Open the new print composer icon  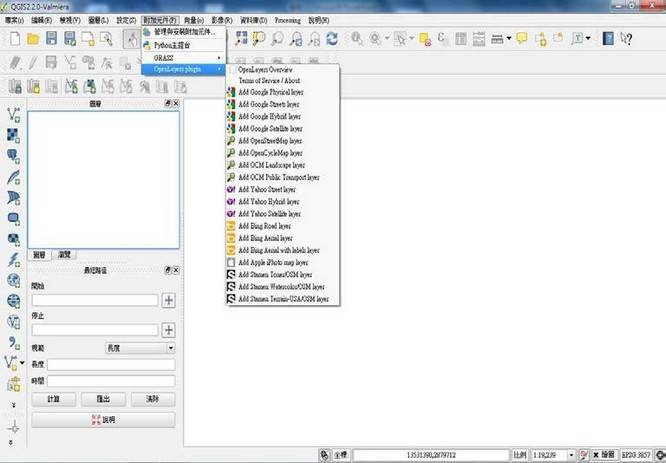pyautogui.click(x=88, y=39)
